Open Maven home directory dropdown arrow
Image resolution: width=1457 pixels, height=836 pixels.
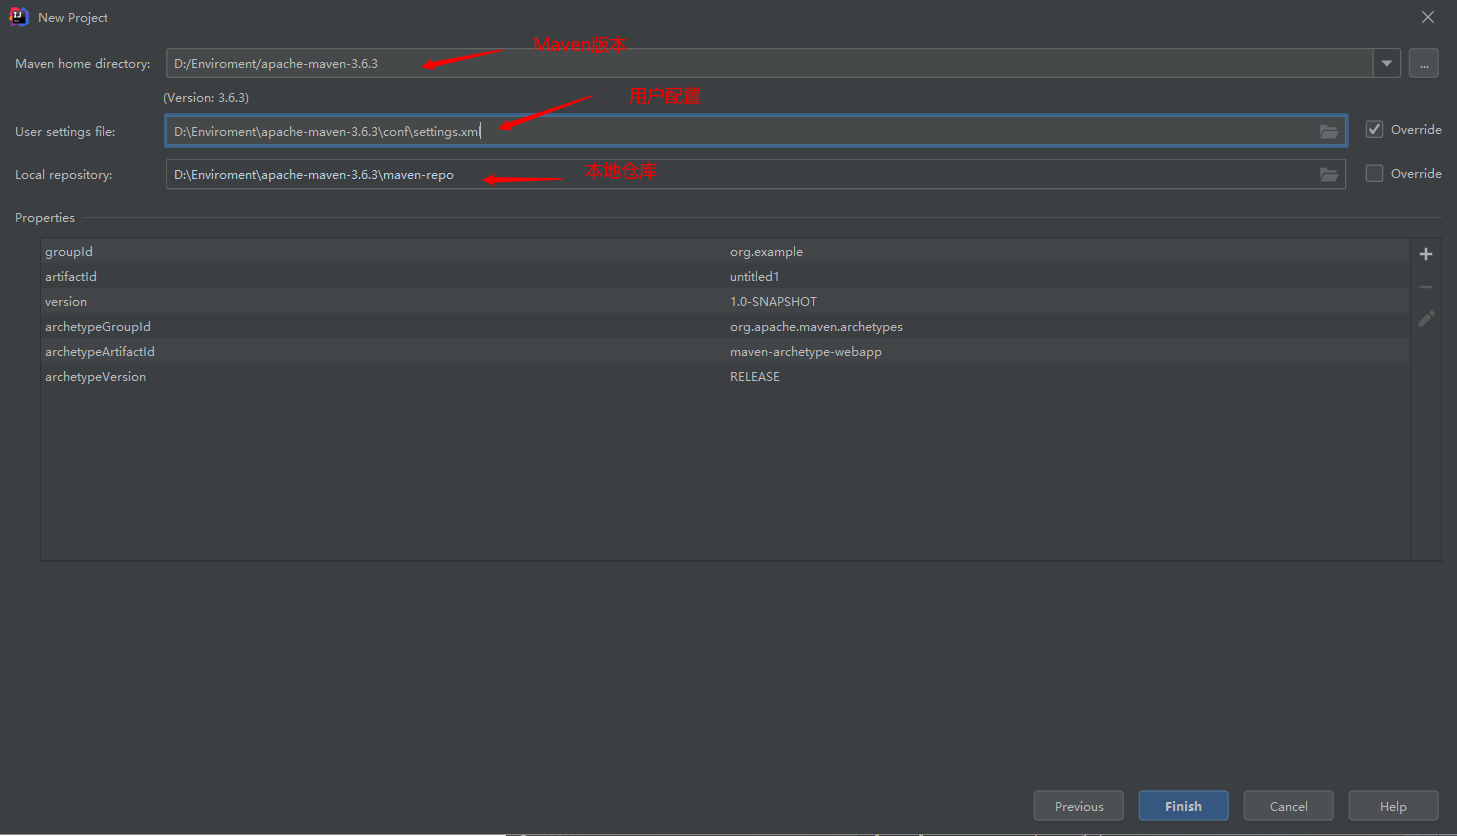(x=1386, y=63)
